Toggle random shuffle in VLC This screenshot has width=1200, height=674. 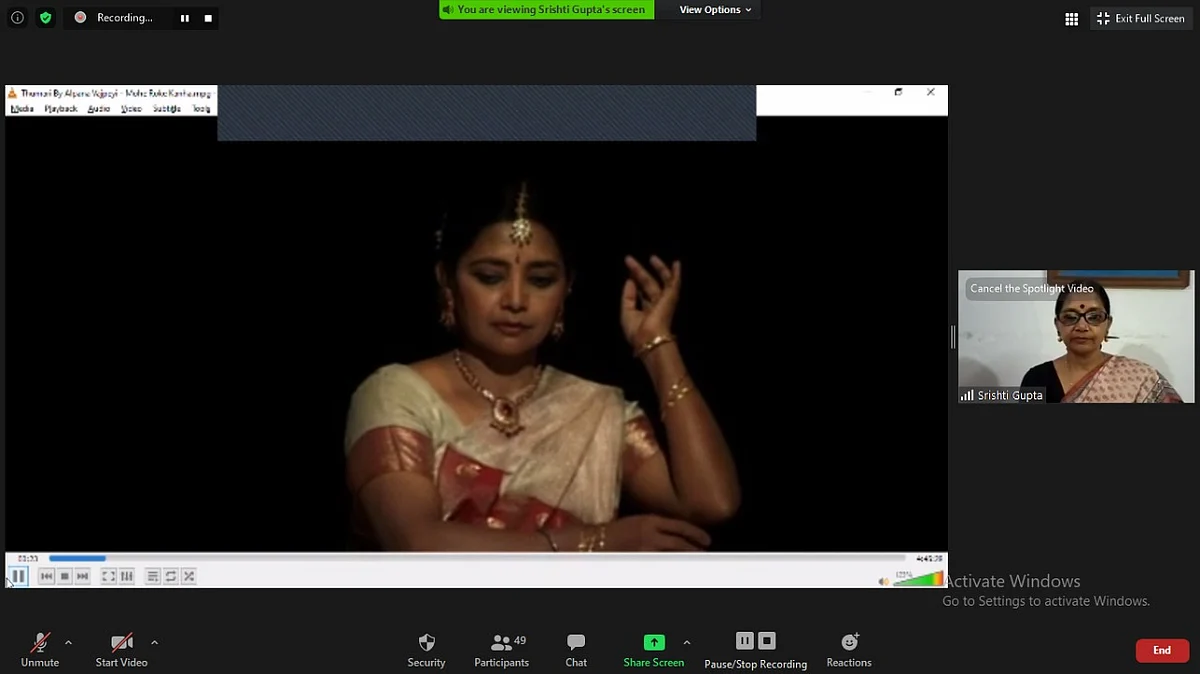tap(188, 576)
